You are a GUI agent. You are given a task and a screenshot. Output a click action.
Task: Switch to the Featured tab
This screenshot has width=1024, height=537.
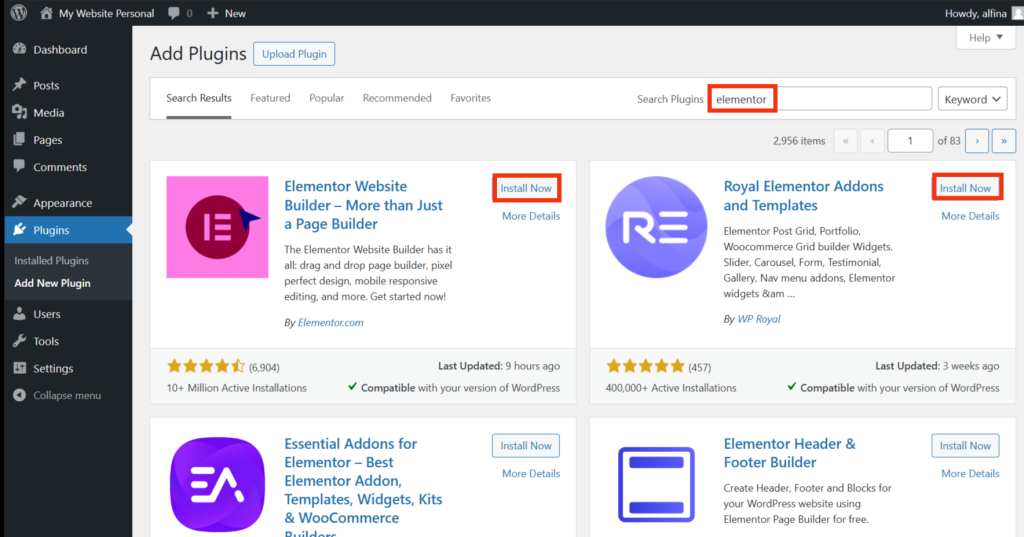click(270, 98)
